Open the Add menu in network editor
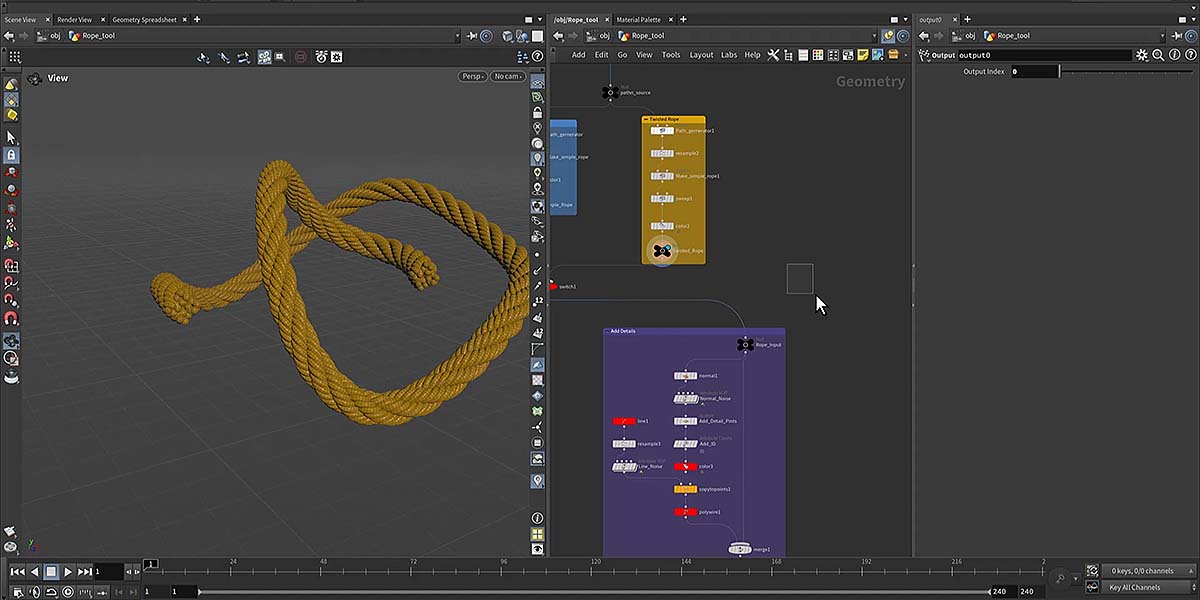The height and width of the screenshot is (600, 1200). [579, 55]
